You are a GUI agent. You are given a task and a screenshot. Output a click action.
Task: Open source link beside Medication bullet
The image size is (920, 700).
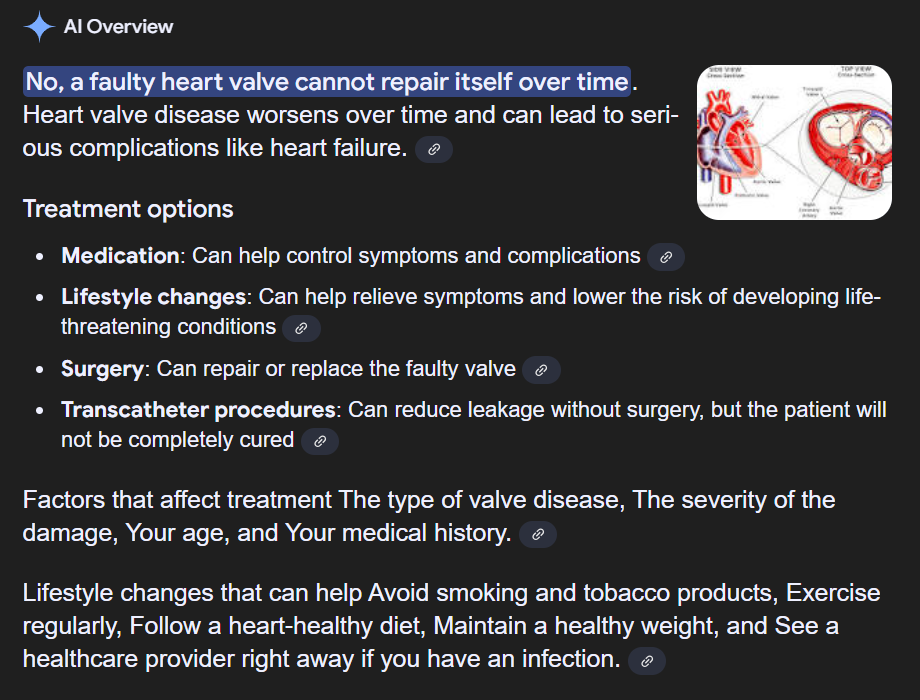point(665,257)
